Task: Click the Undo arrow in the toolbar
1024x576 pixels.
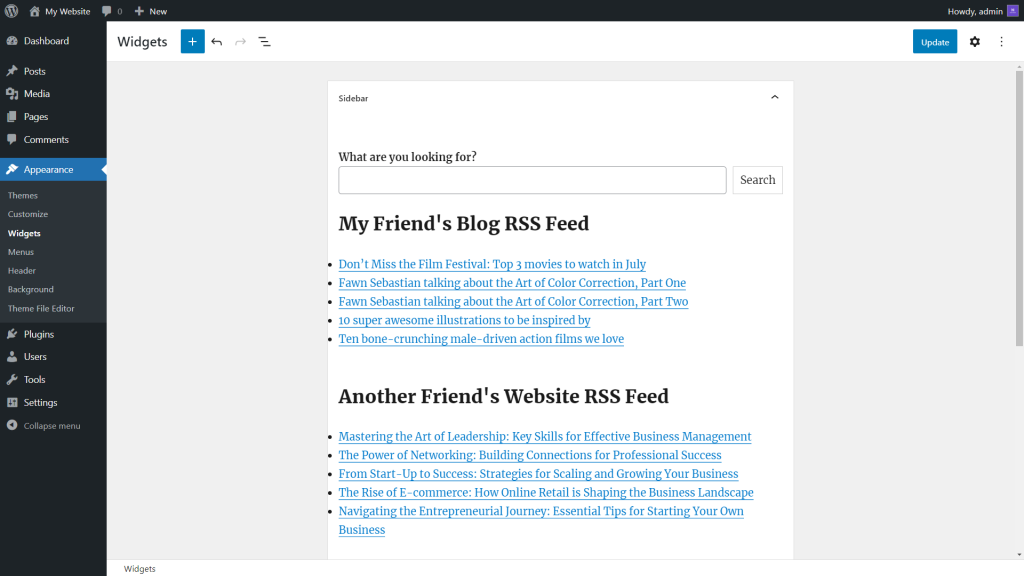Action: [x=217, y=41]
